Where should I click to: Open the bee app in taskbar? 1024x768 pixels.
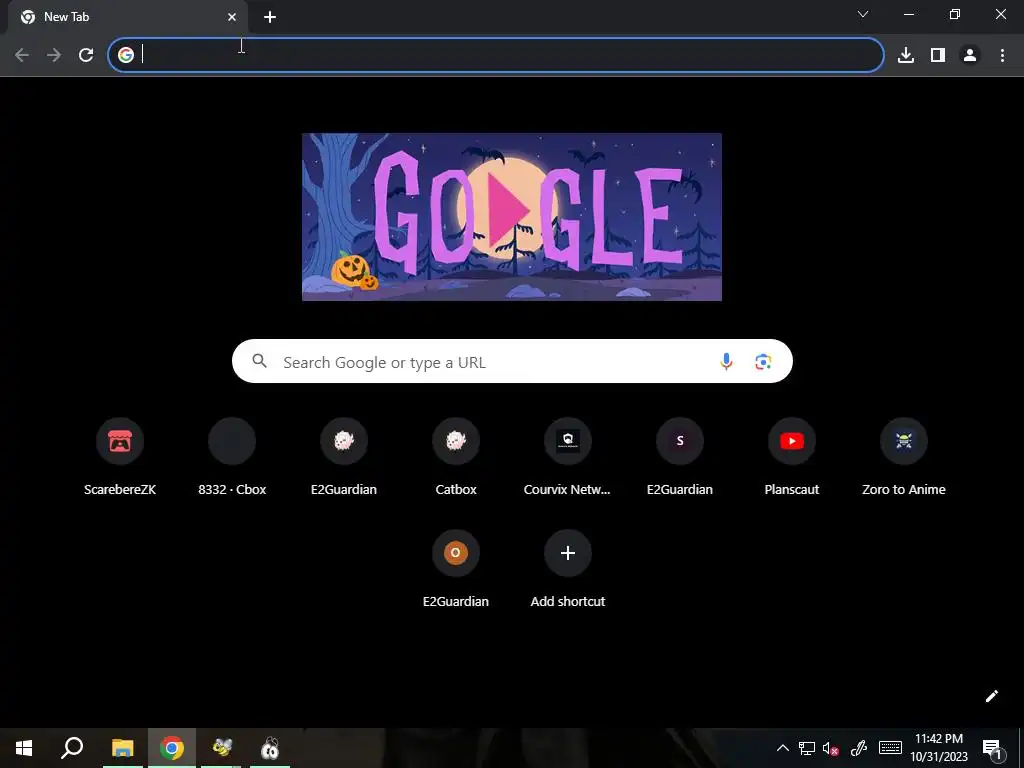222,748
